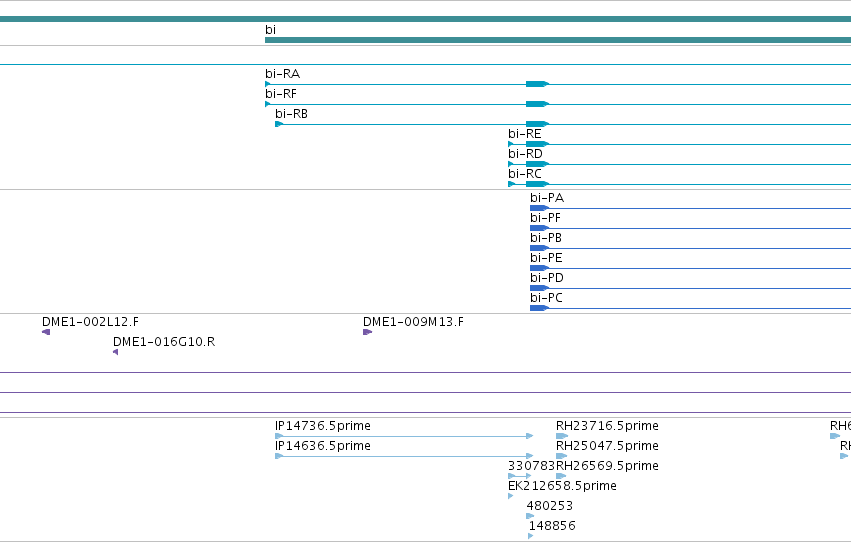
Task: Select the bi gene label
Action: (x=270, y=30)
